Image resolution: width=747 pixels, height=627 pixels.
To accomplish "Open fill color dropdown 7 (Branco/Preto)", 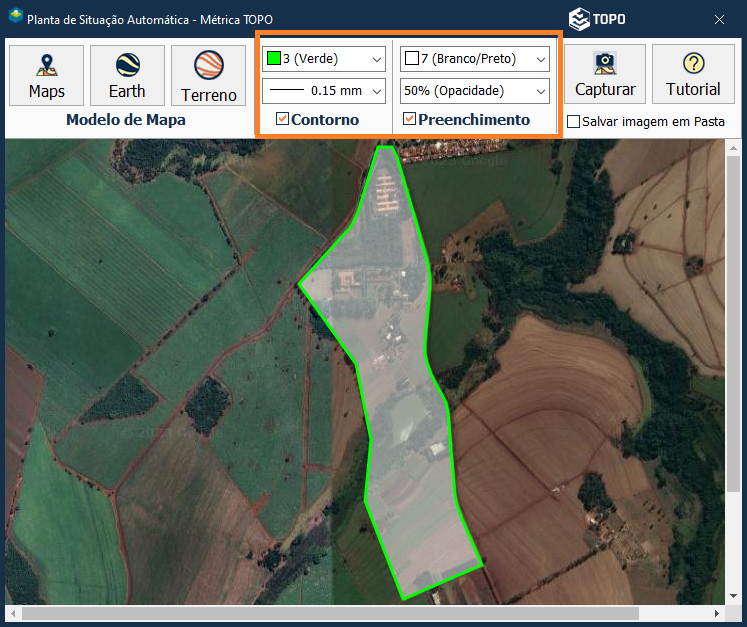I will [x=475, y=59].
